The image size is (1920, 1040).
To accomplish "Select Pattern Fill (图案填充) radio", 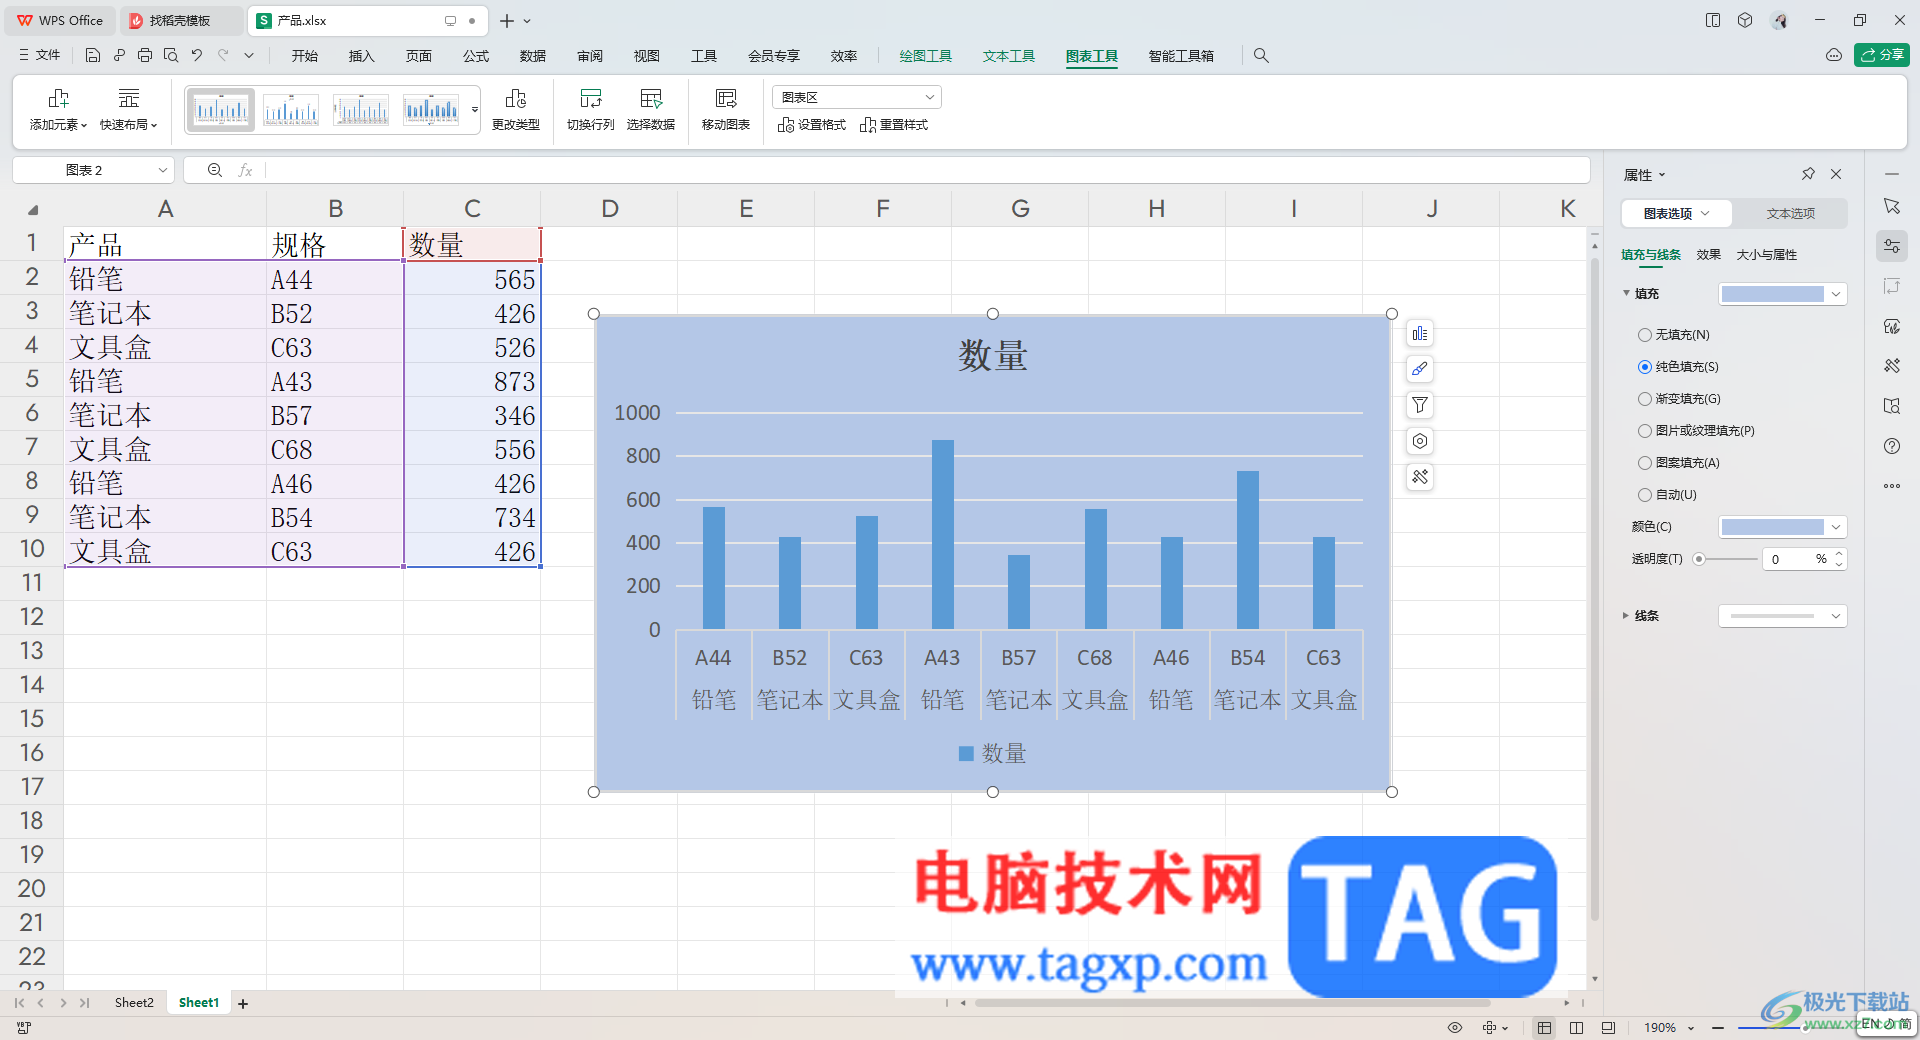I will pos(1644,463).
